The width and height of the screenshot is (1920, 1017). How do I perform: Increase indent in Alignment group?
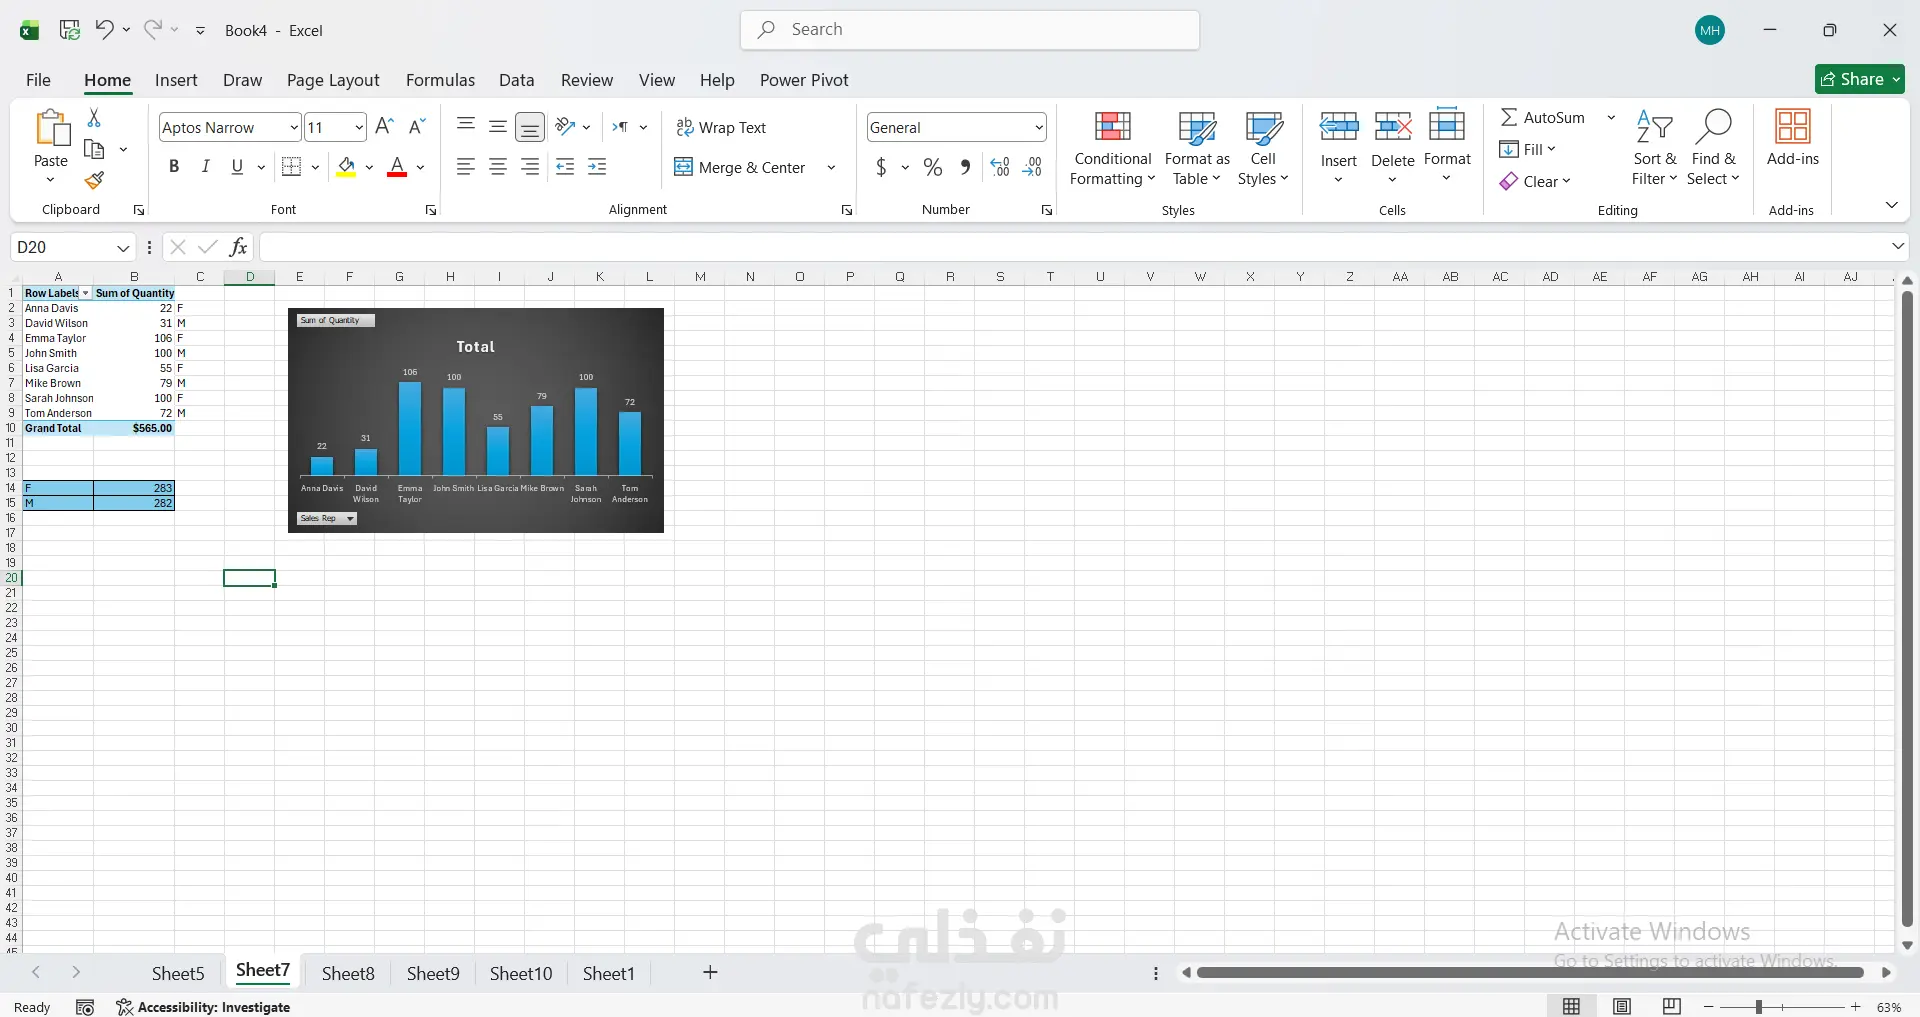597,167
